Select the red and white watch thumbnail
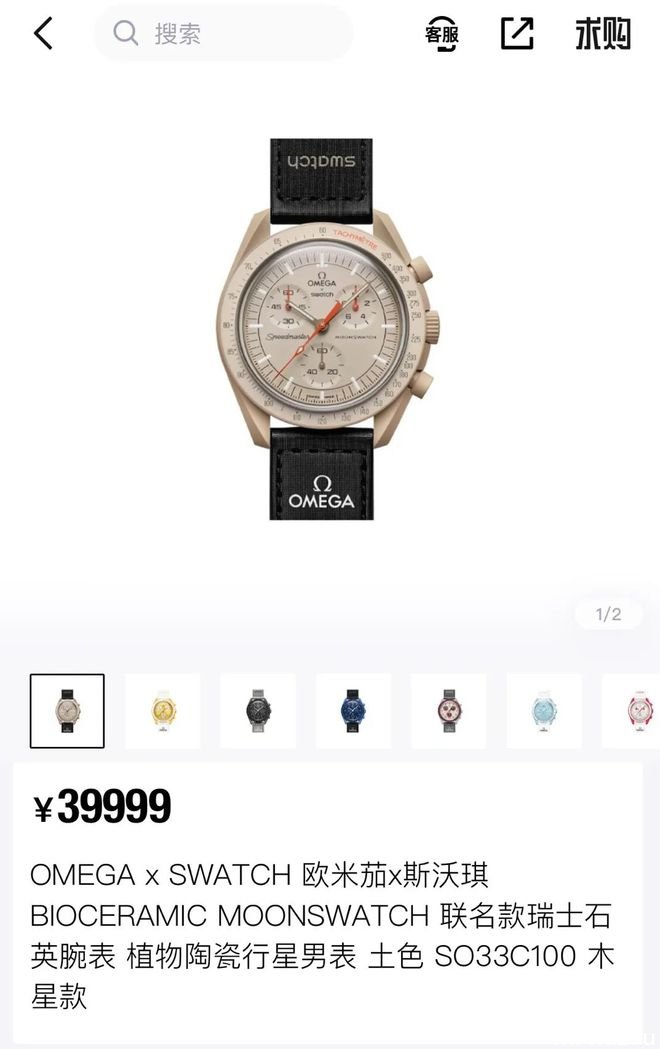 tap(631, 710)
